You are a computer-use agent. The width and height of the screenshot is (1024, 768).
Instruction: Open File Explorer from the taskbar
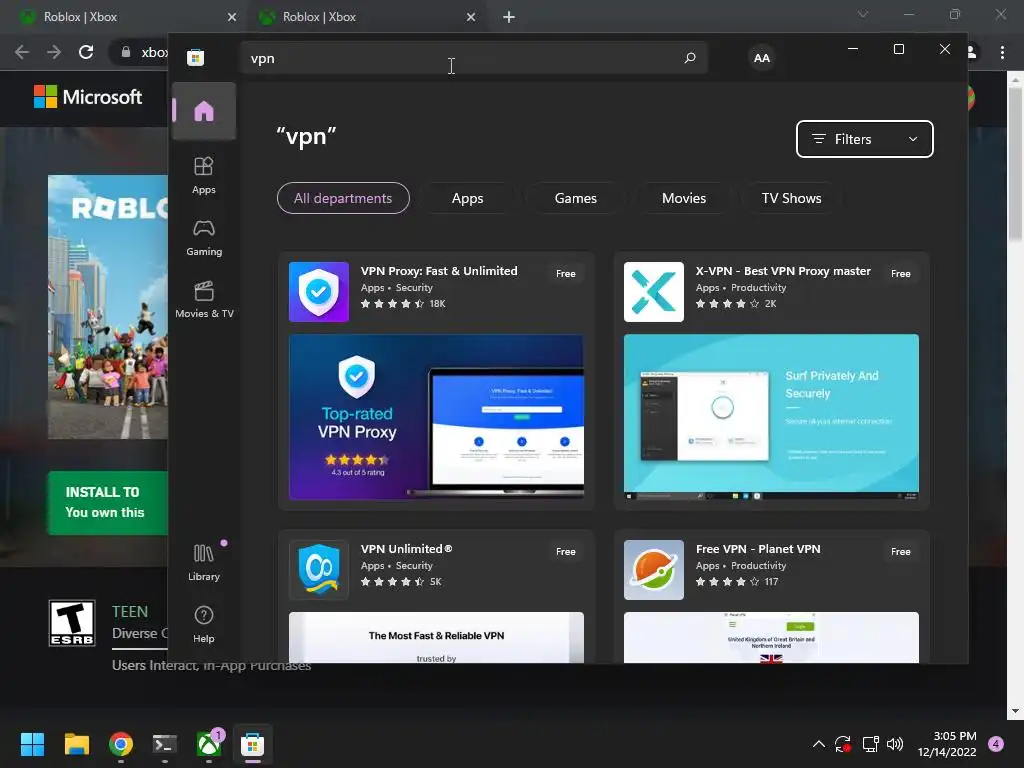[x=76, y=744]
